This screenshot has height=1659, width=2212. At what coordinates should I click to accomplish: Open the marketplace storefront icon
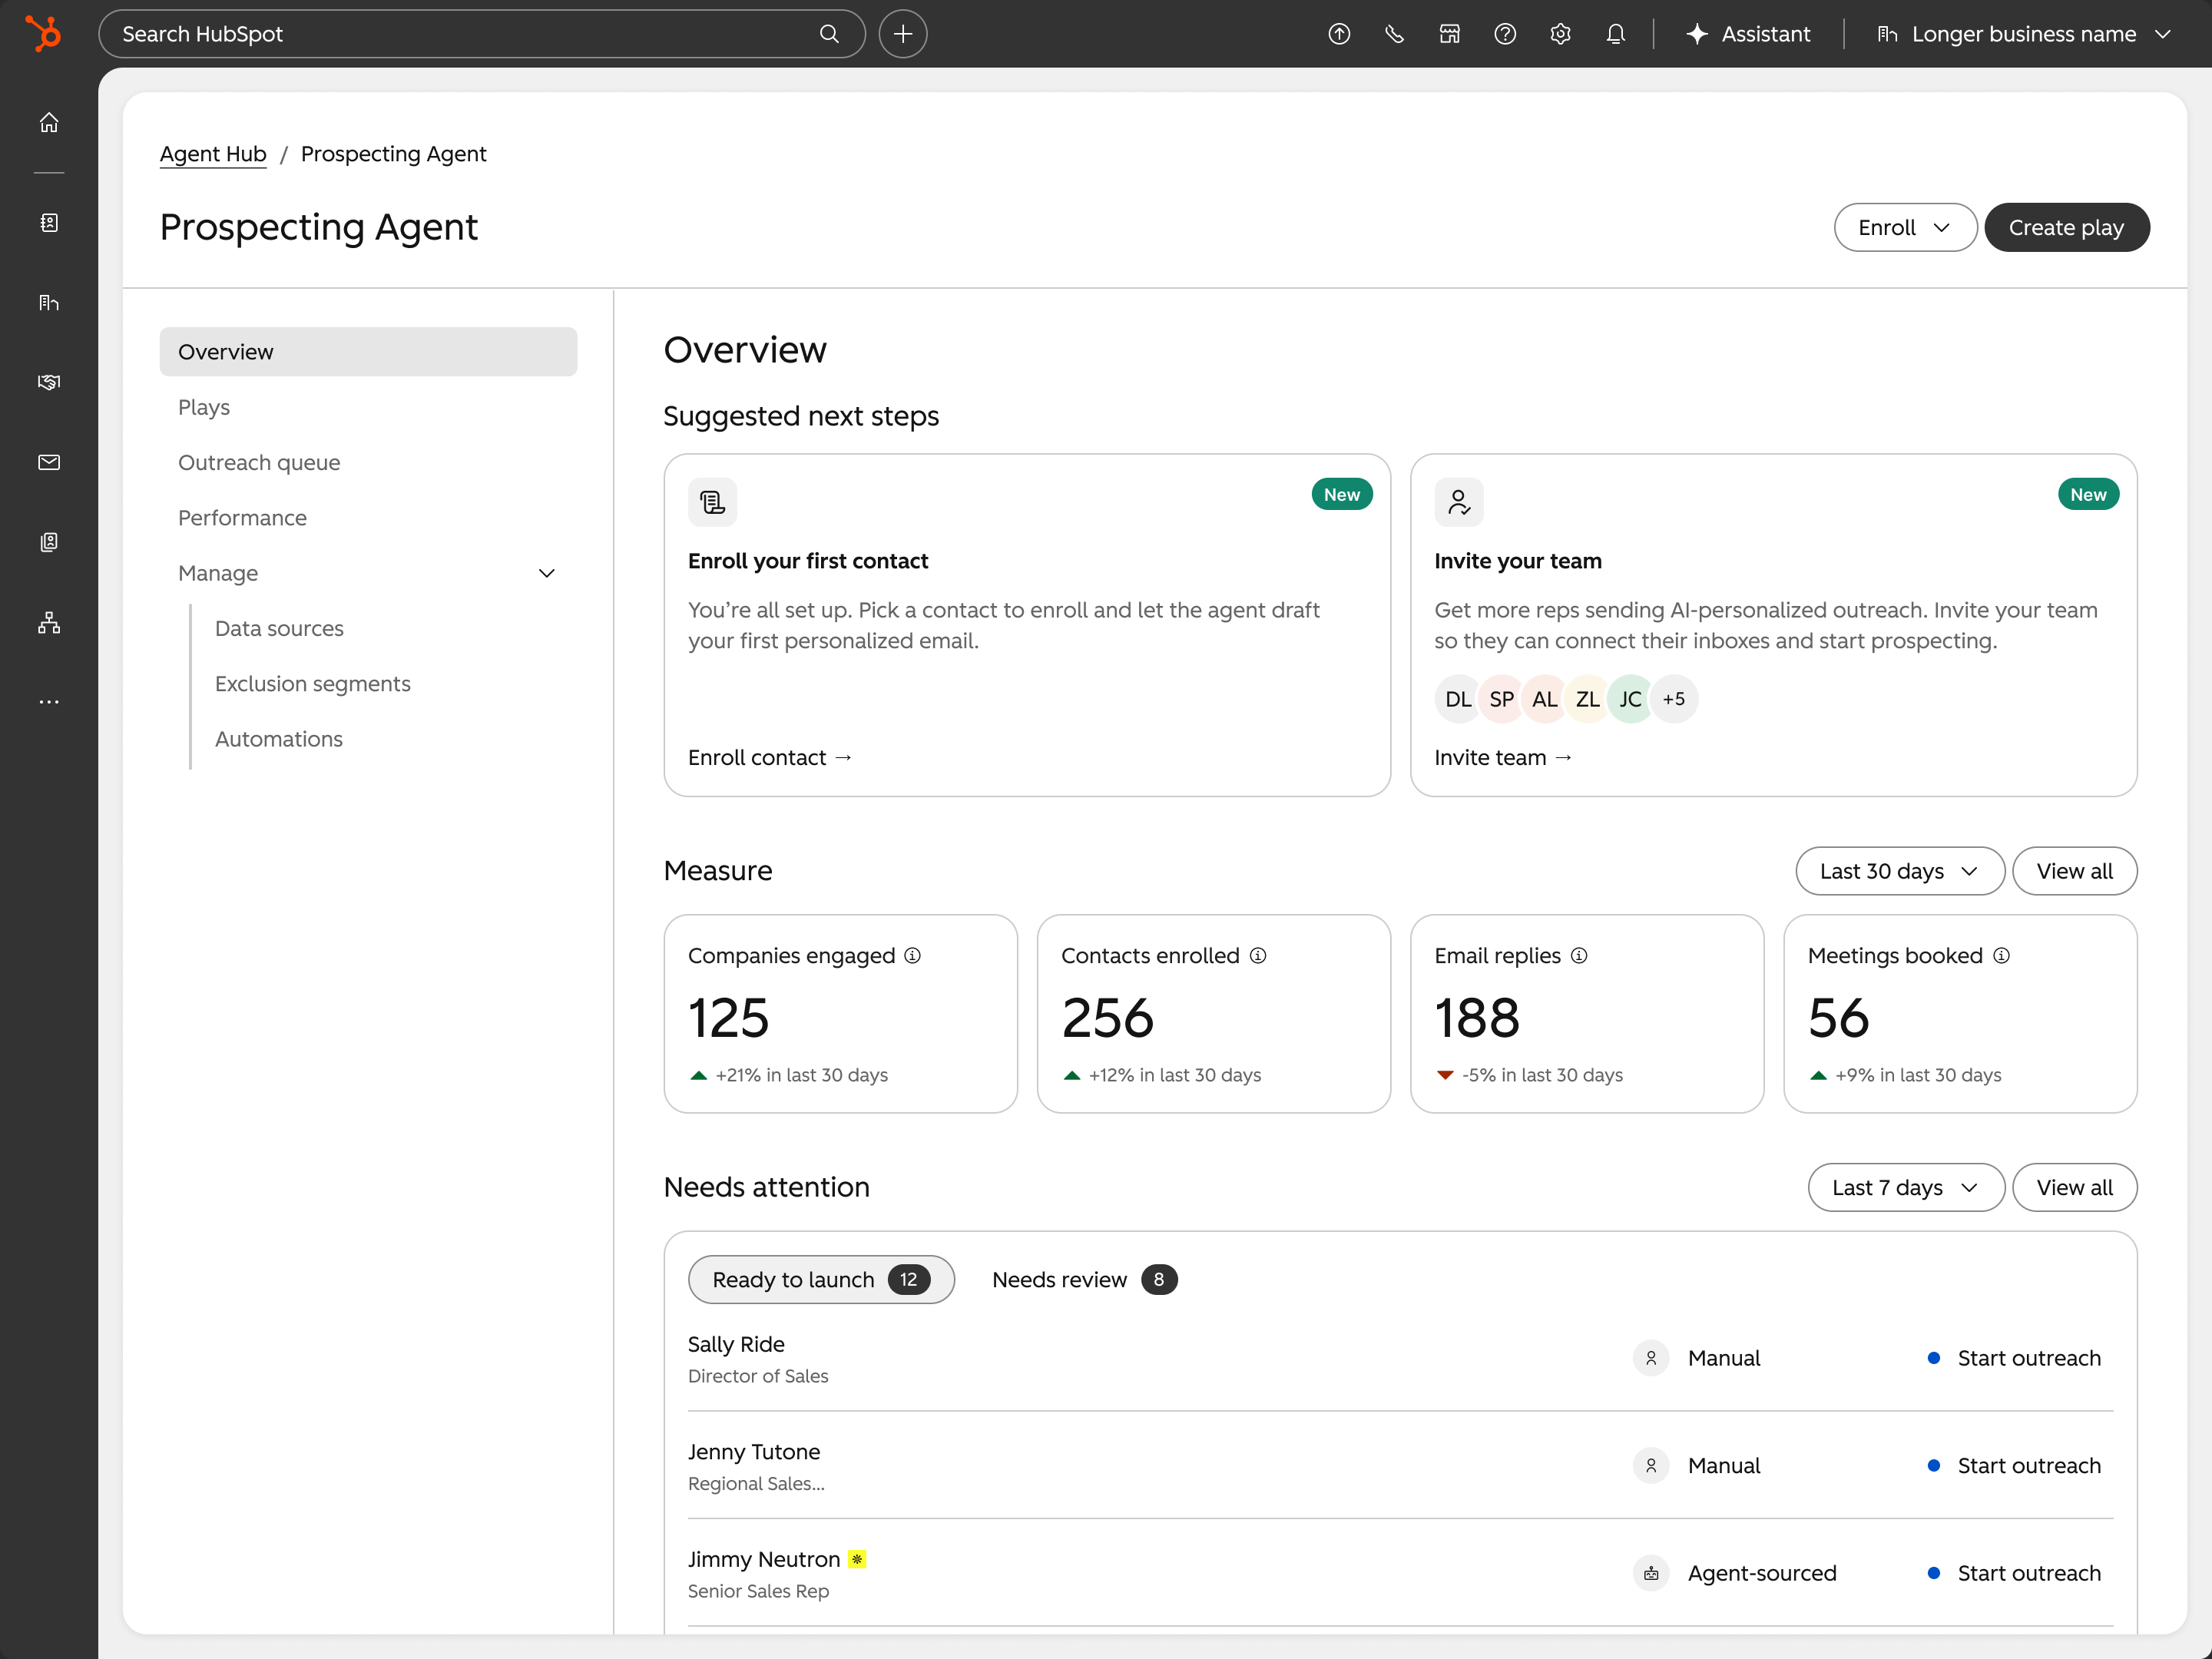(1450, 34)
